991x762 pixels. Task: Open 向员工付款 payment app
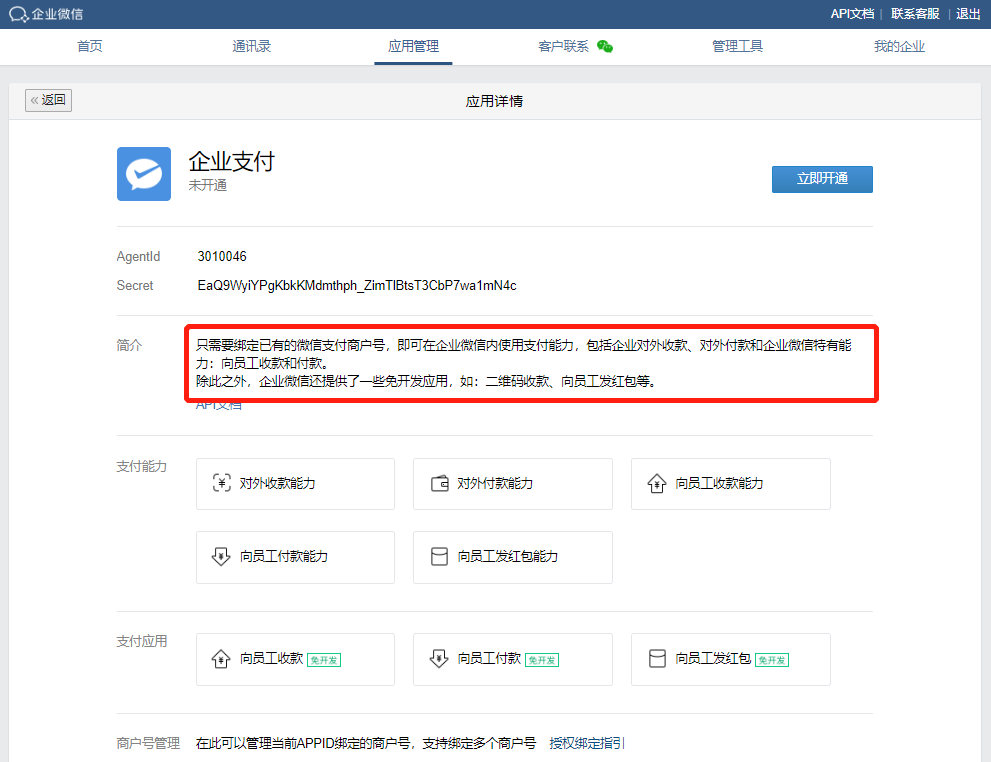pos(512,659)
